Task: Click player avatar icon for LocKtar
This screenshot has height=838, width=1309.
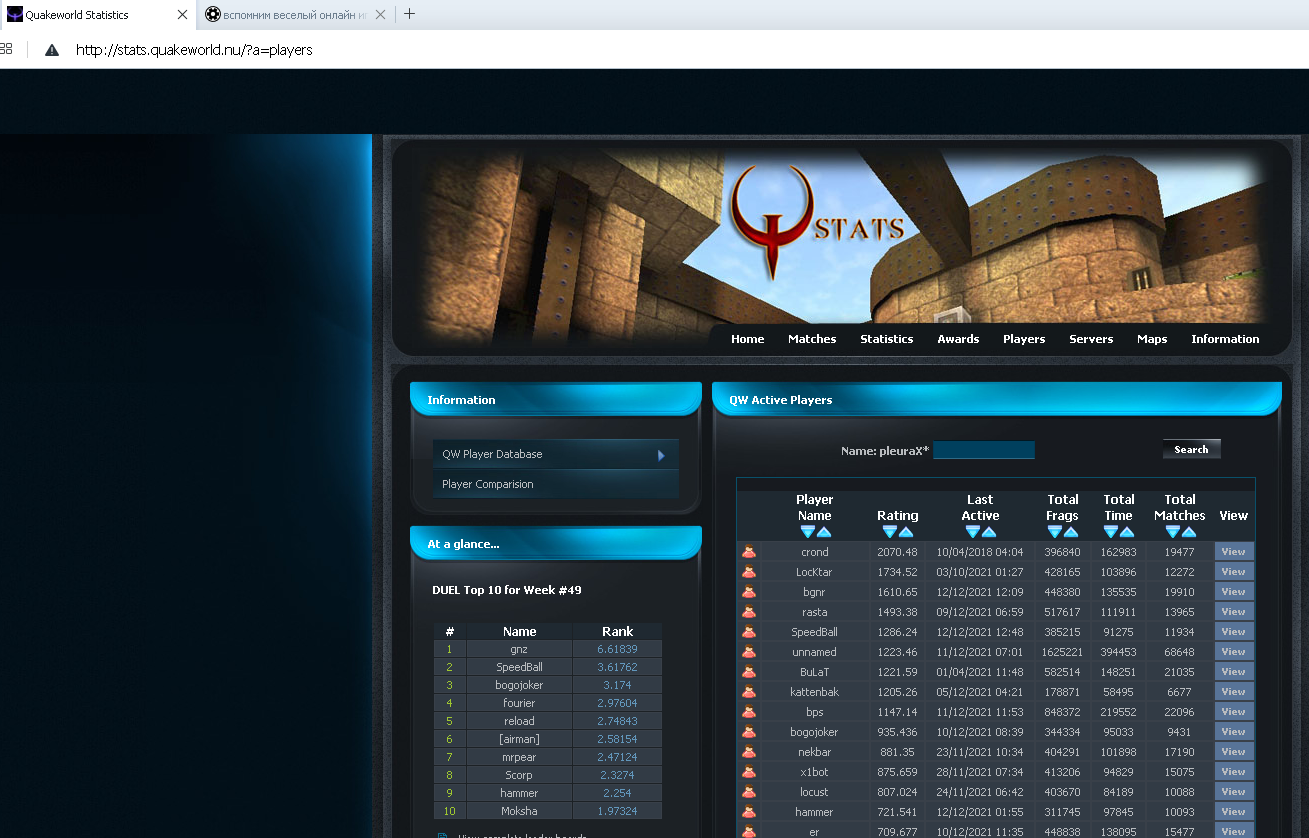Action: [749, 572]
